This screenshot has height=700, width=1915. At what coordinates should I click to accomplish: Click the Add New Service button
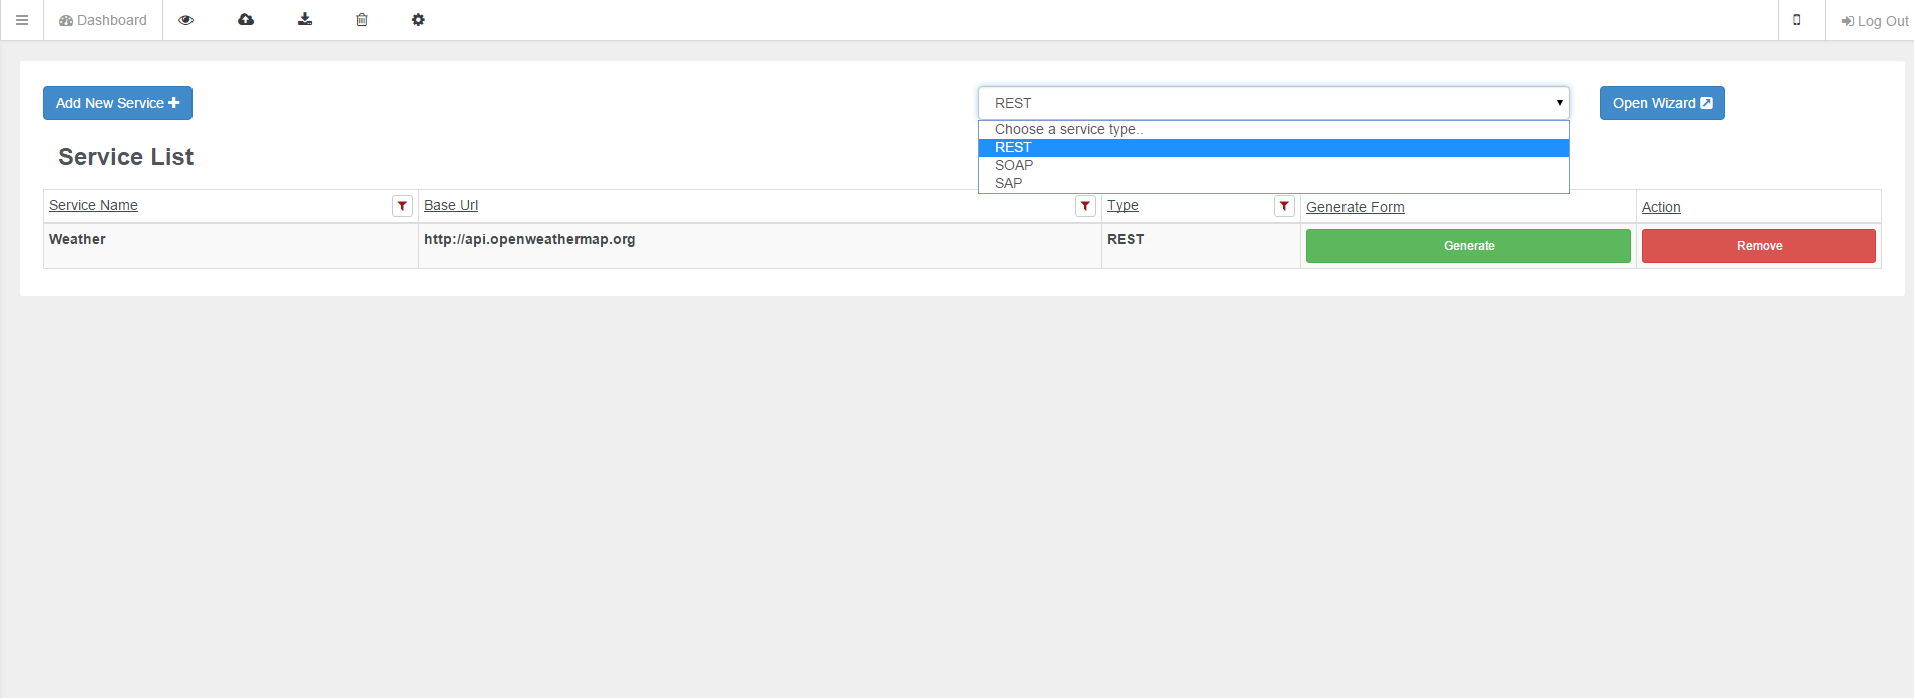tap(118, 103)
